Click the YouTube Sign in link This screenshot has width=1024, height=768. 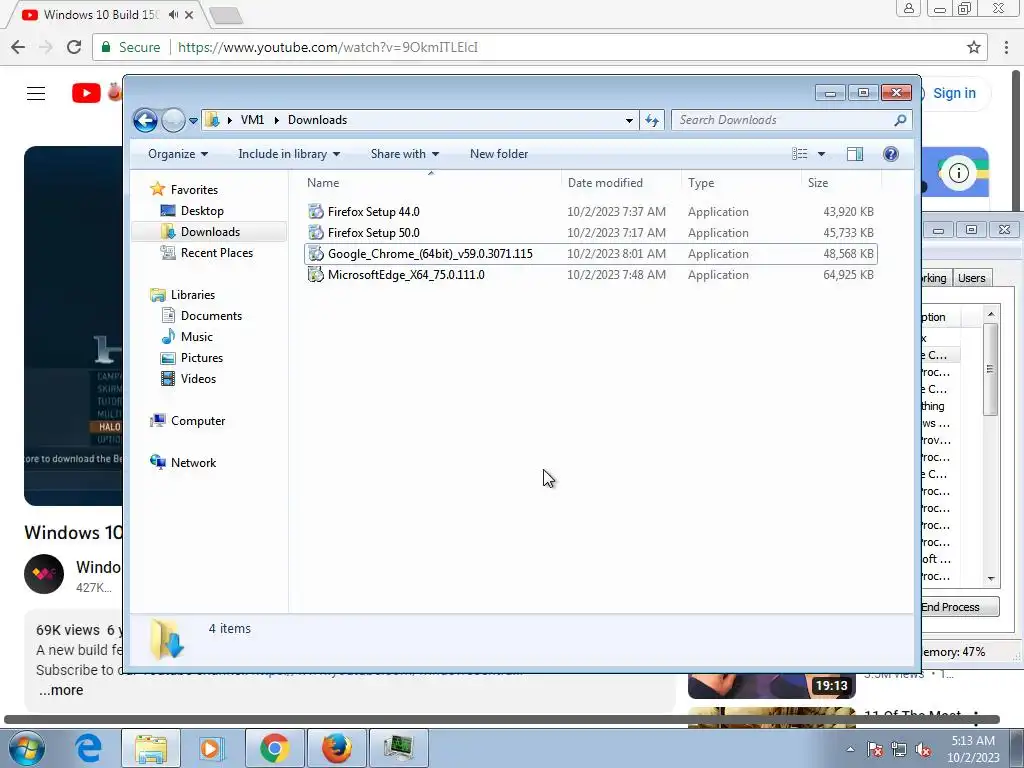954,93
